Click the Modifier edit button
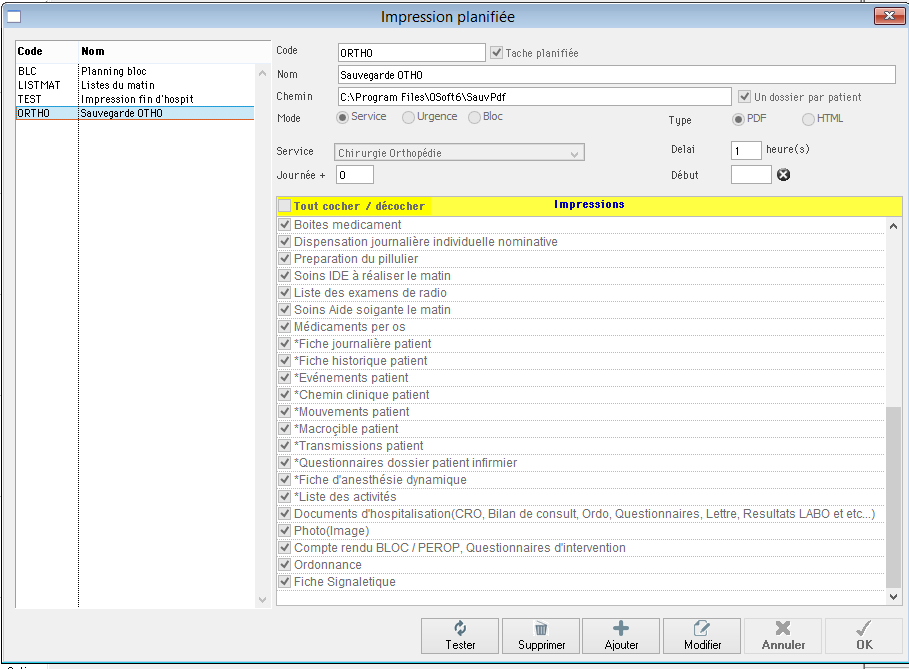Screen dimensions: 909x669 (x=702, y=636)
